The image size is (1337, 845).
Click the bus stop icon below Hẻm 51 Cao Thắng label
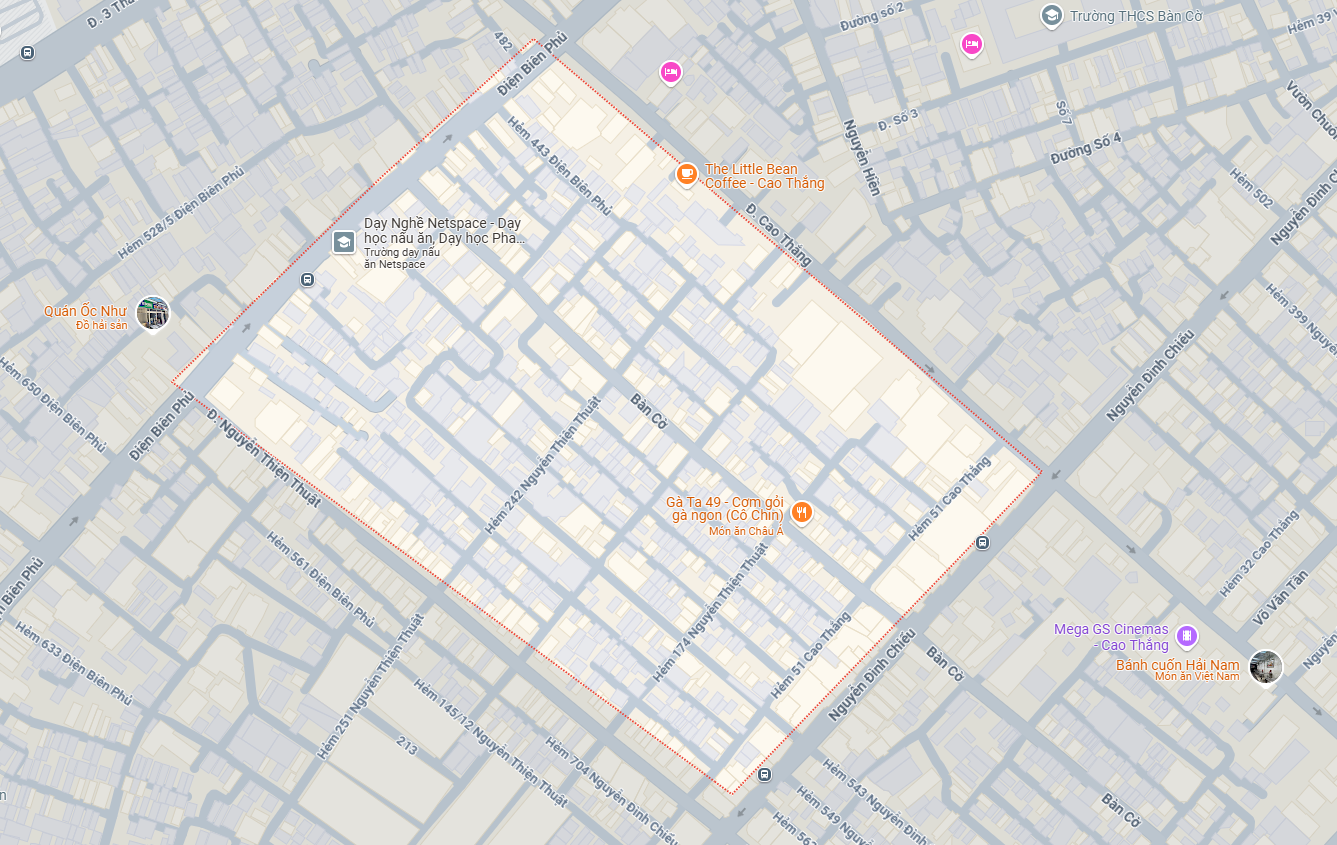click(x=983, y=543)
